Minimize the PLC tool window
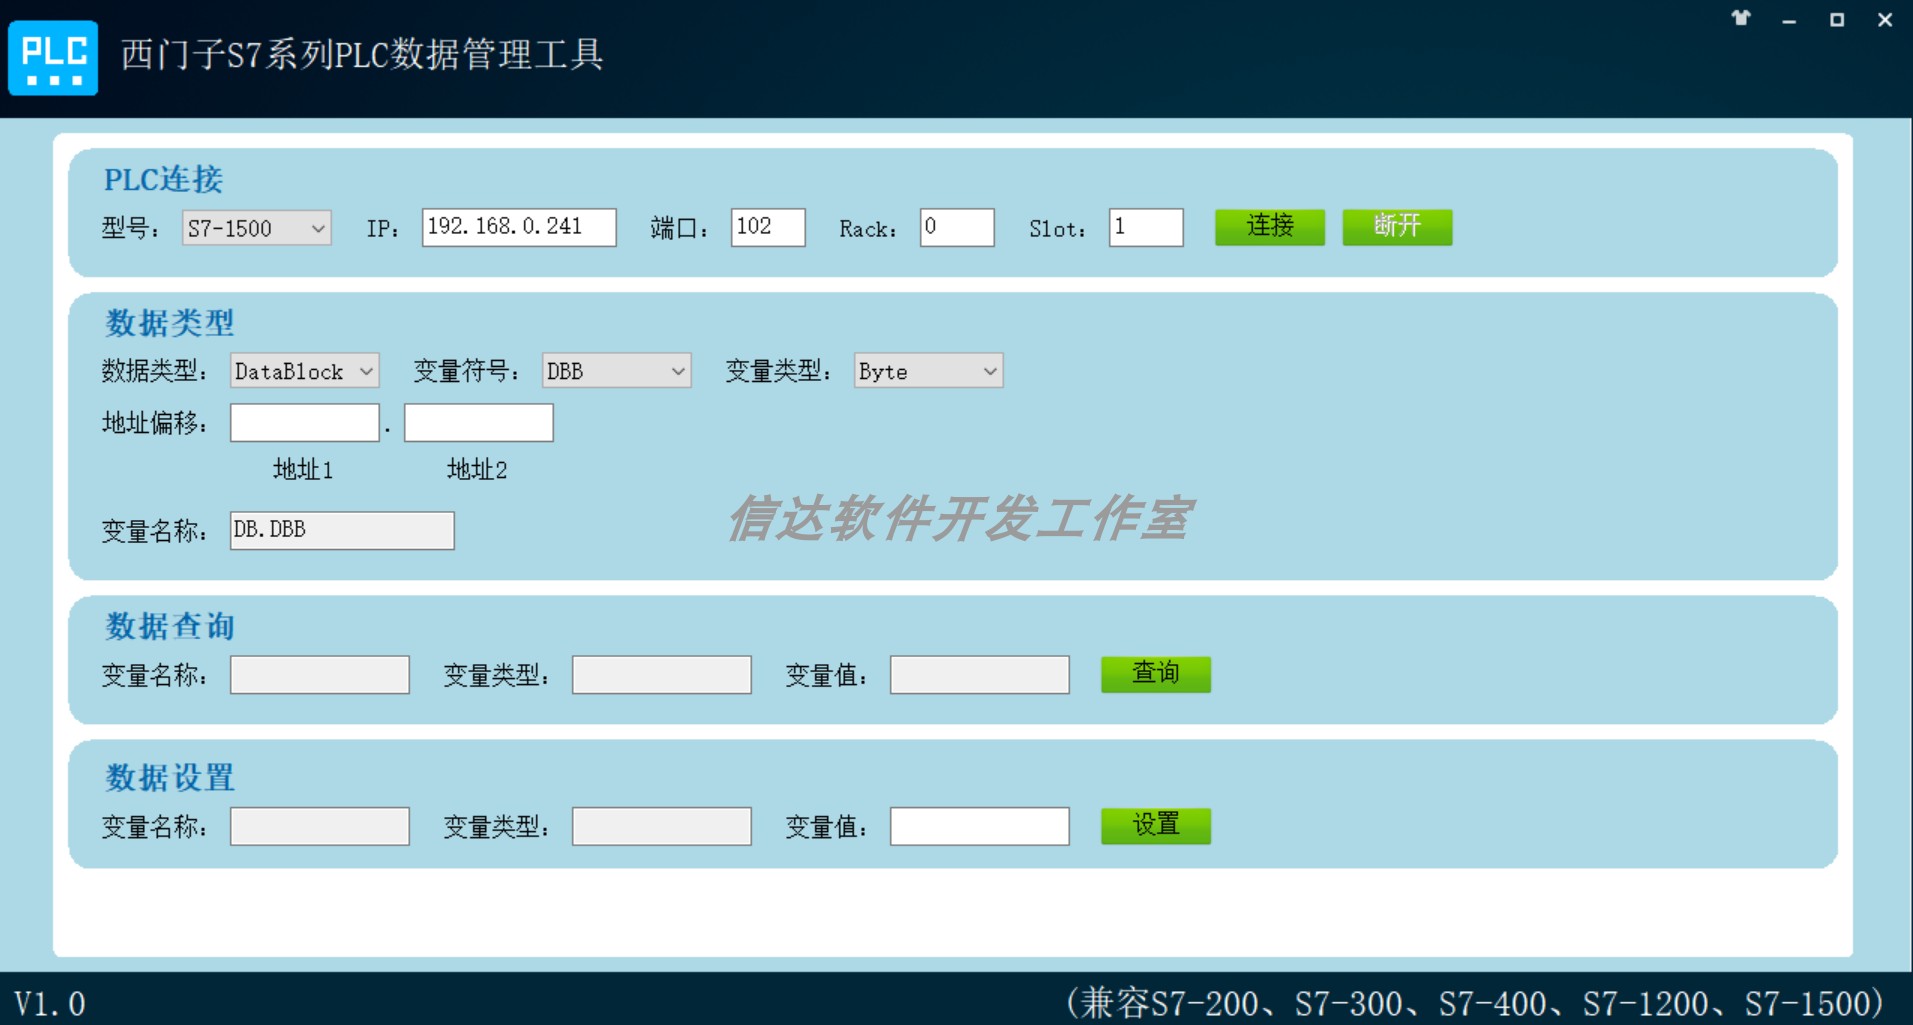Viewport: 1913px width, 1025px height. point(1789,20)
